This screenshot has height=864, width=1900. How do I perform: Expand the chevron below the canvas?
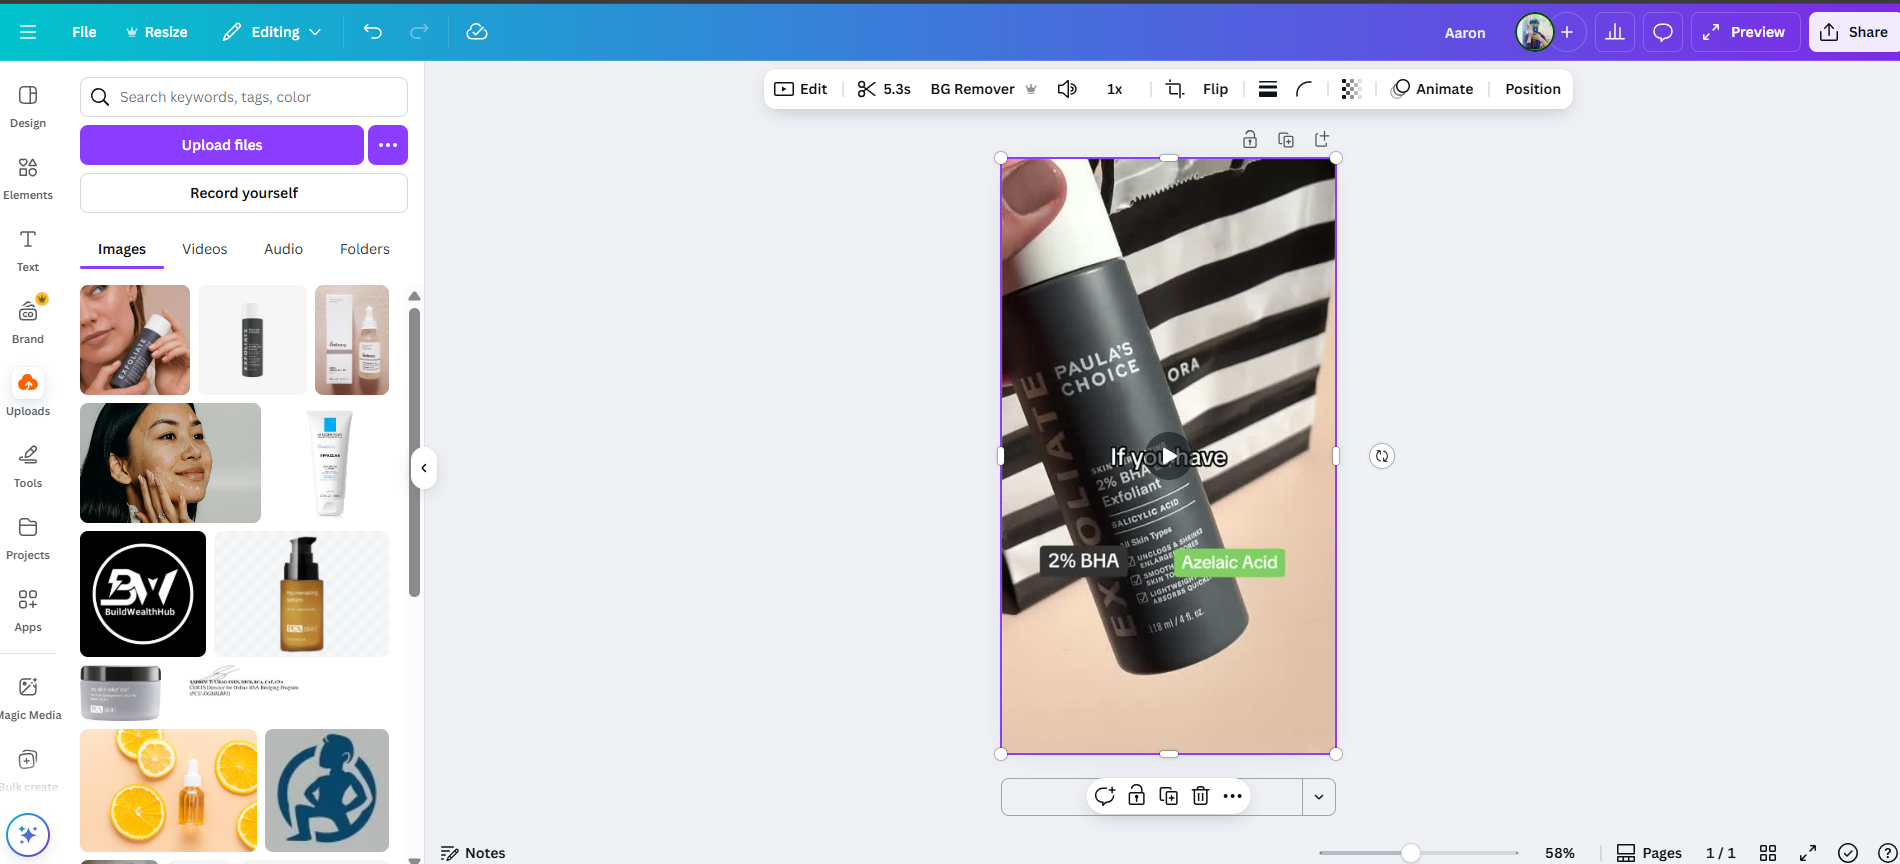point(1319,797)
